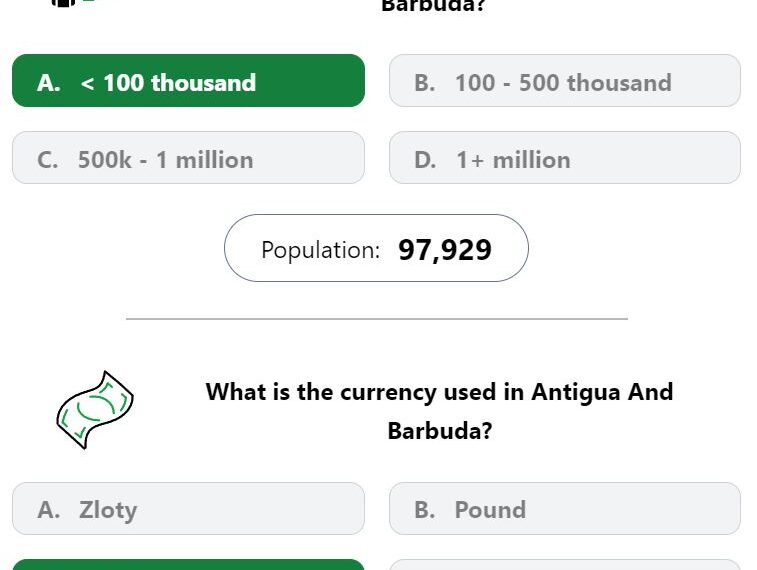Viewport: 757px width, 570px height.
Task: Choose 'Zloty' as the currency answer
Action: pyautogui.click(x=188, y=509)
